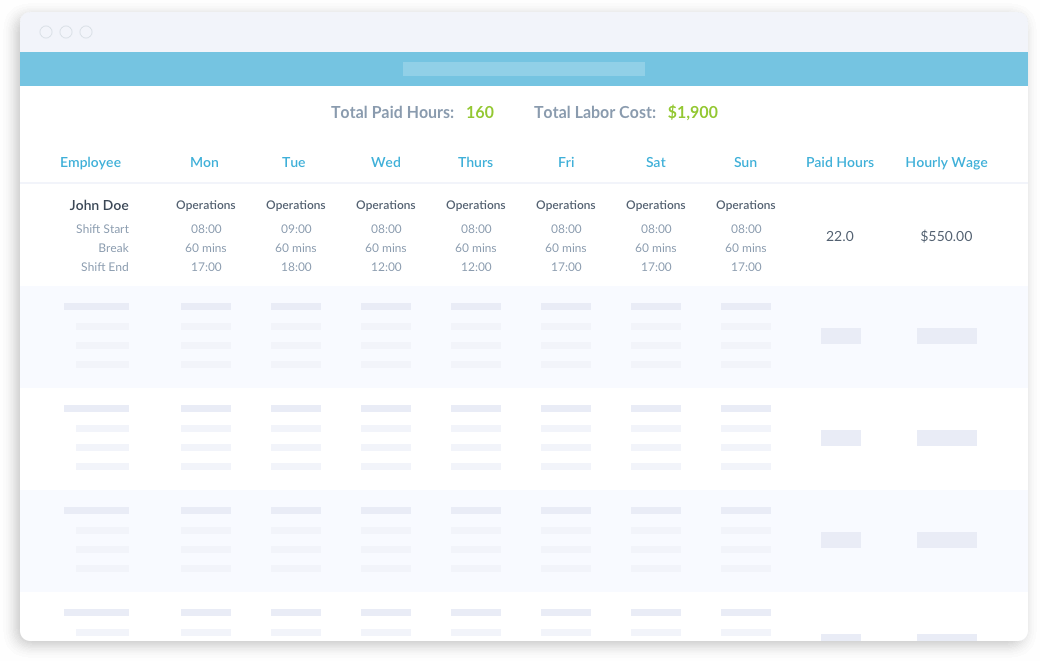This screenshot has height=661, width=1040.
Task: Switch to the Employee column header
Action: coord(90,162)
